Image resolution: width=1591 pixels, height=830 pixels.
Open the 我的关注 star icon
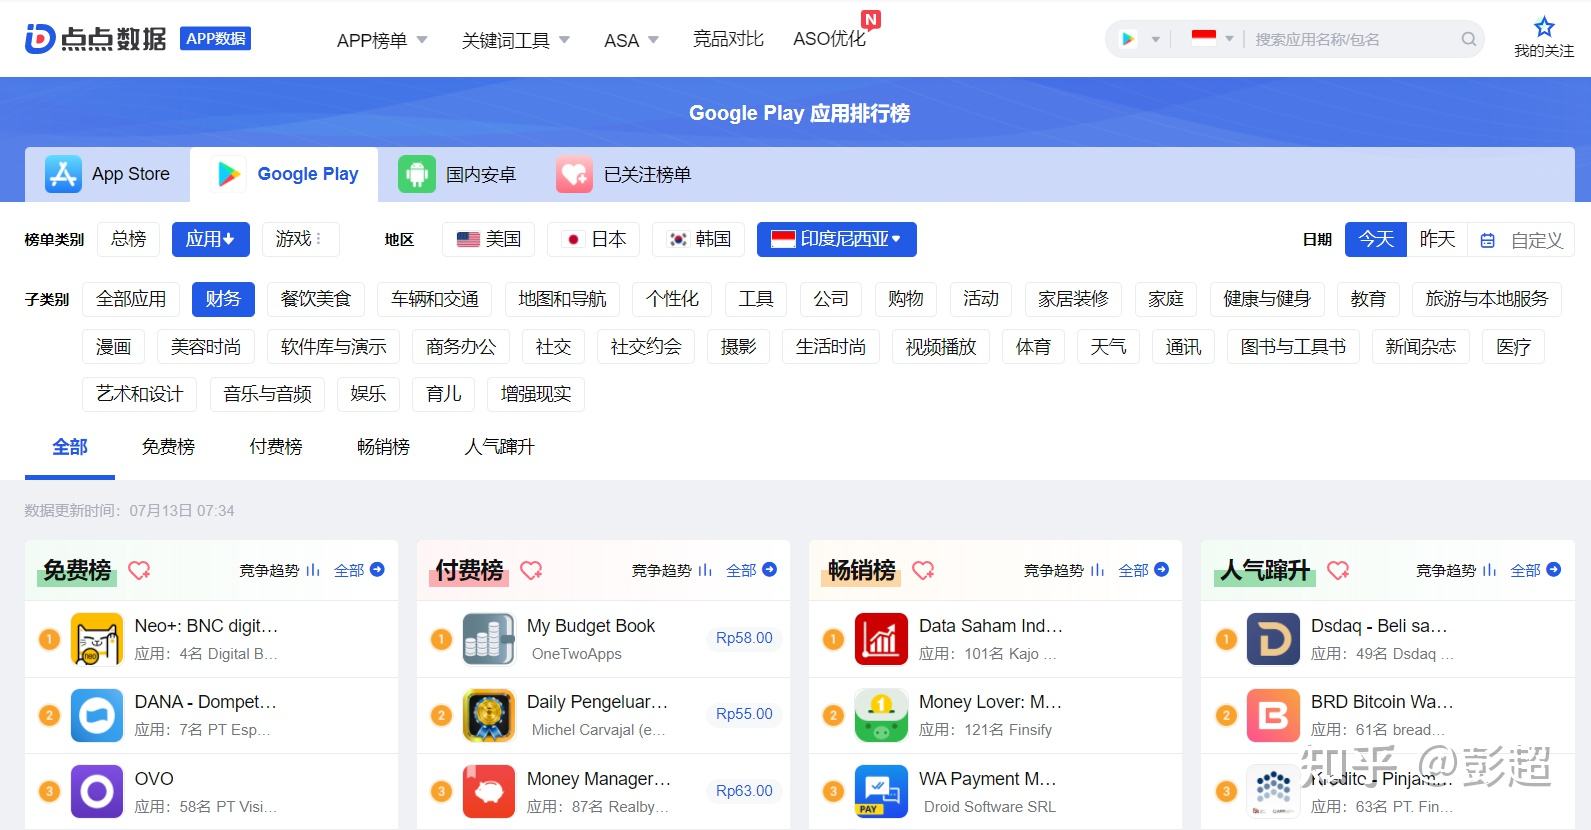(1544, 27)
